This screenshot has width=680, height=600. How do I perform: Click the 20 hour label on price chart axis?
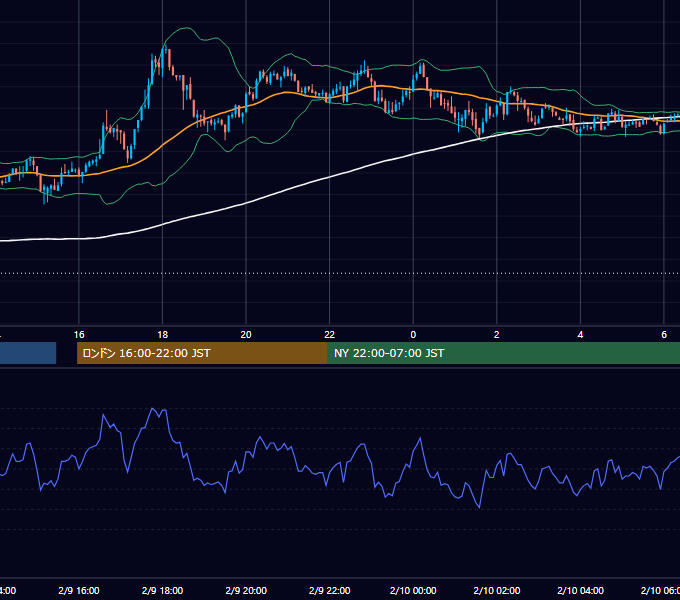coord(246,335)
